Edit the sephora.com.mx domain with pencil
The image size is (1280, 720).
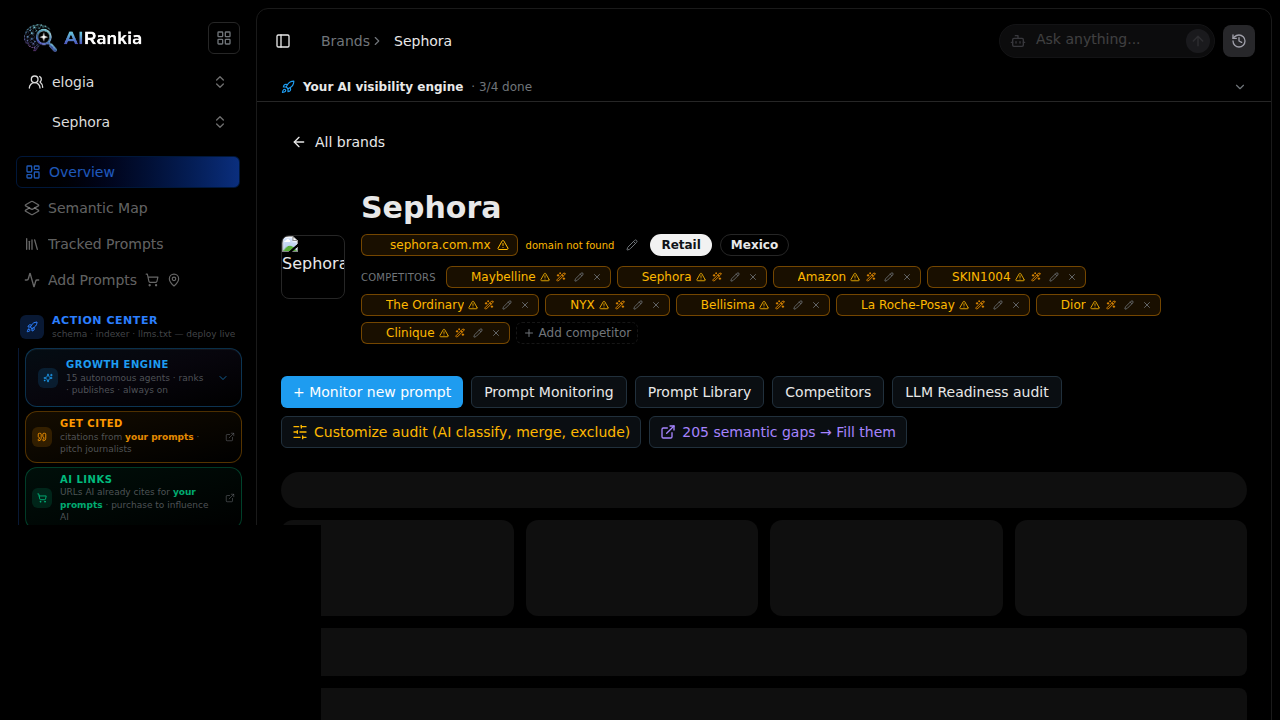pos(632,245)
